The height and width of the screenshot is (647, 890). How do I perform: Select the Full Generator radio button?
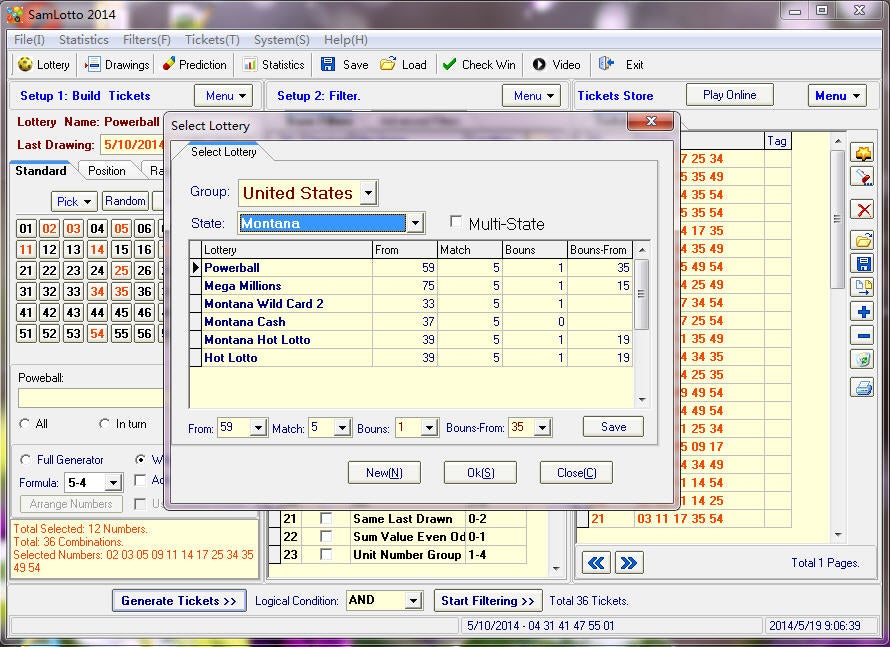pos(26,460)
